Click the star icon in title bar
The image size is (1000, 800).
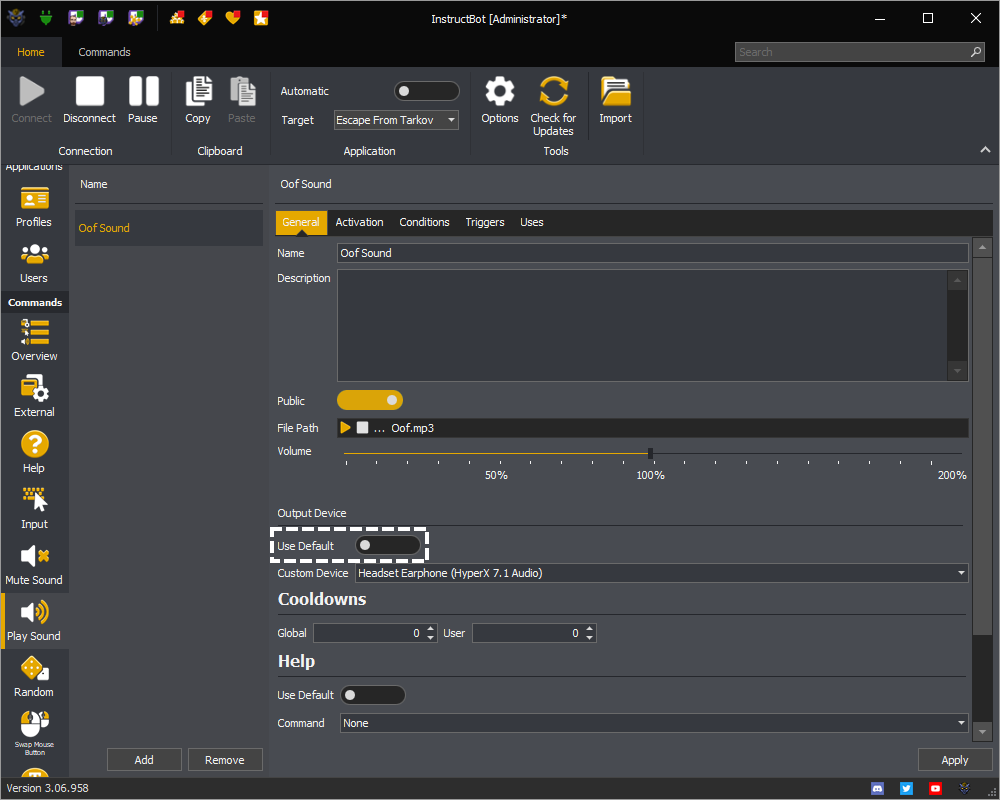click(x=261, y=18)
